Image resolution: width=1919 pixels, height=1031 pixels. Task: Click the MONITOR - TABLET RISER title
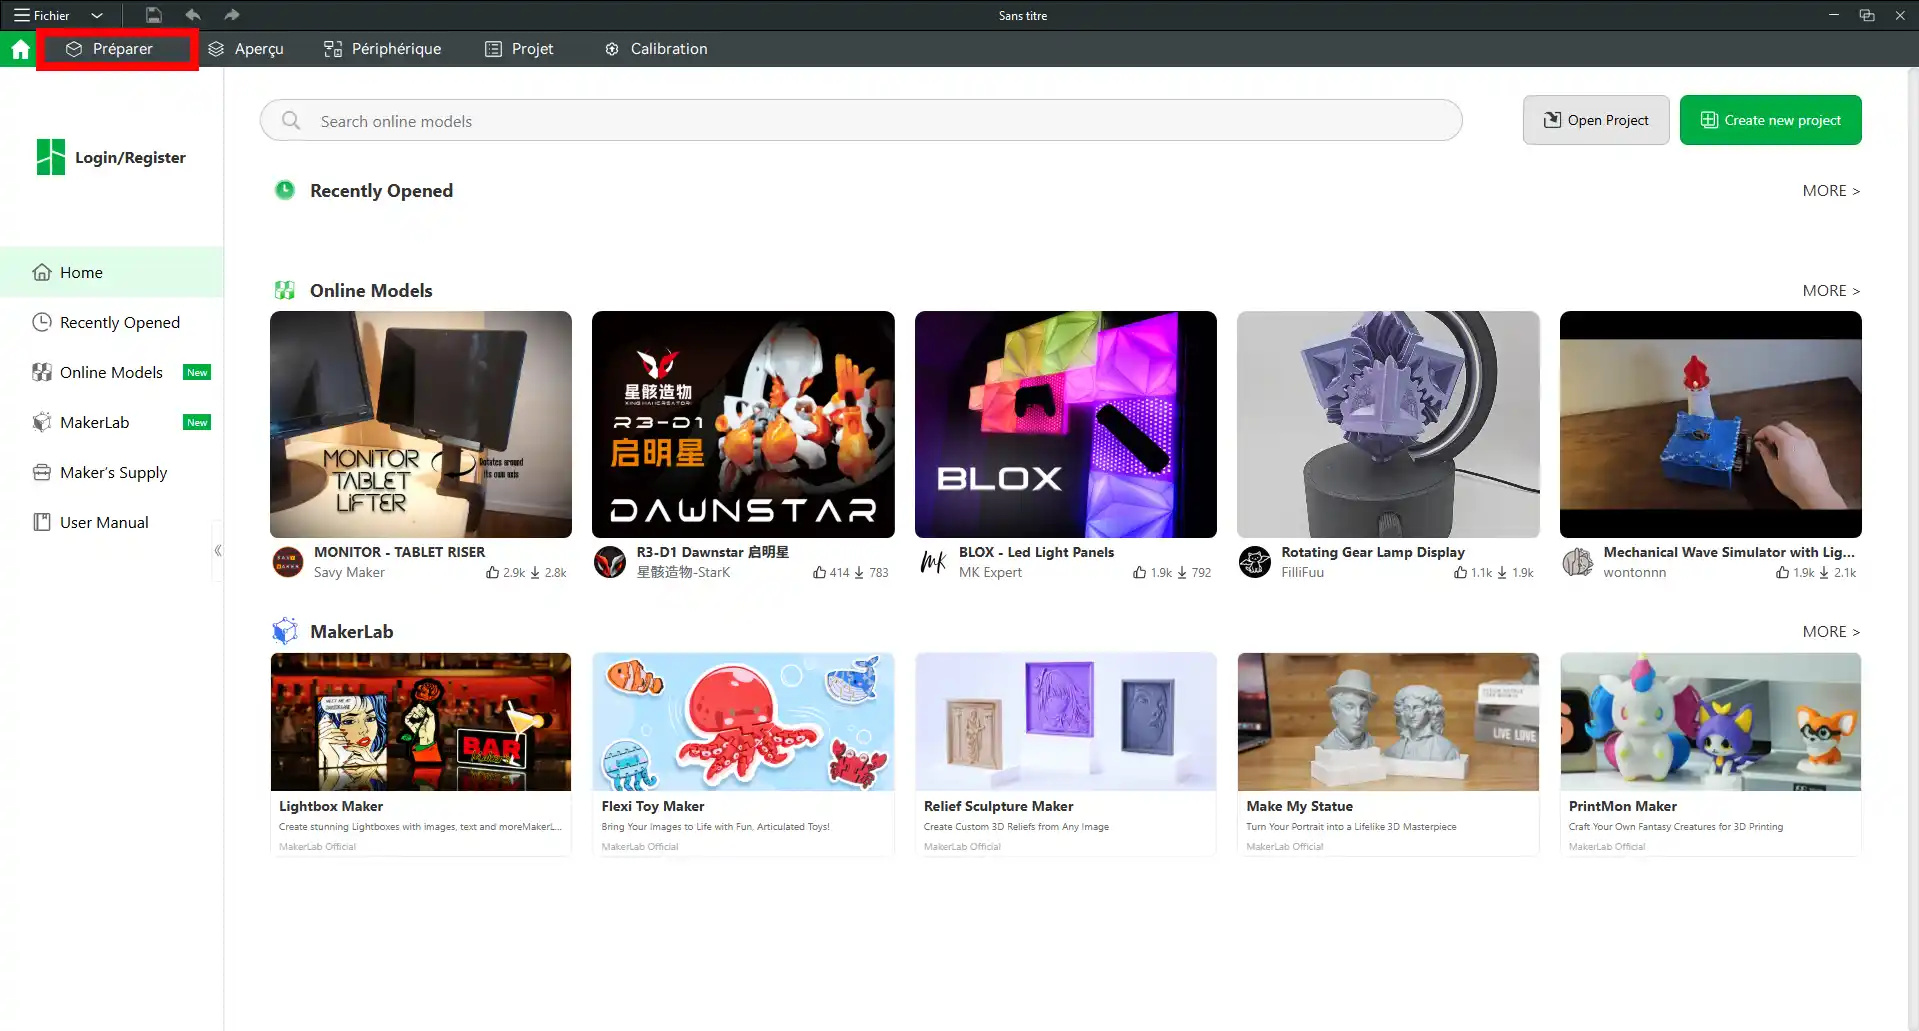[399, 552]
